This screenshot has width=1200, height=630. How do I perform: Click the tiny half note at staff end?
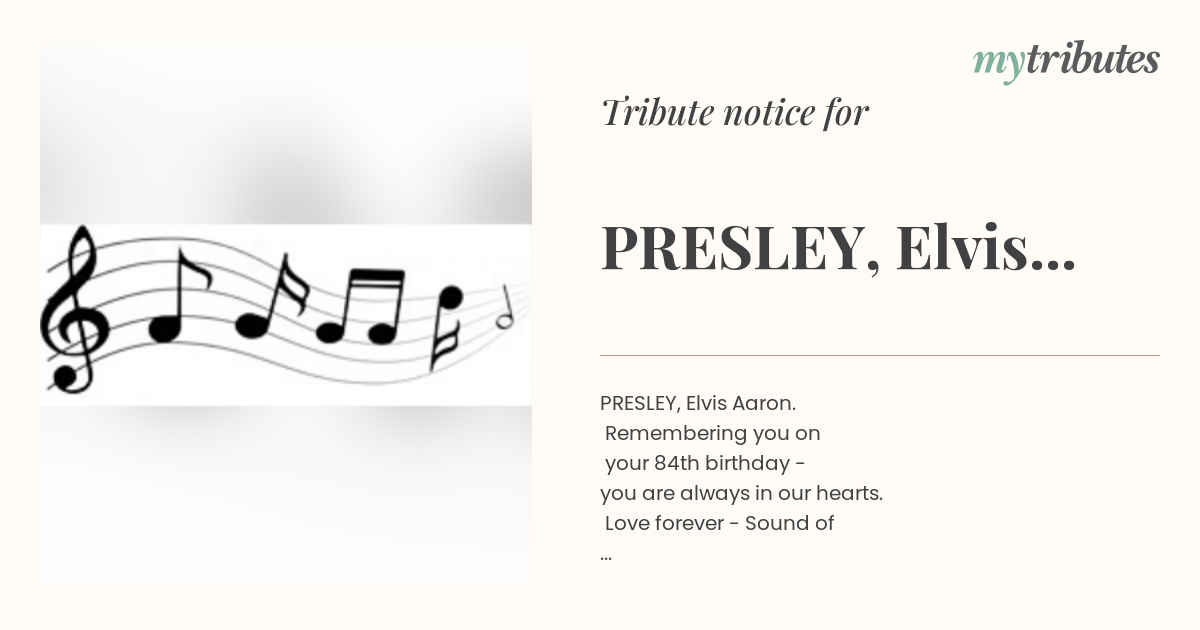pos(505,307)
